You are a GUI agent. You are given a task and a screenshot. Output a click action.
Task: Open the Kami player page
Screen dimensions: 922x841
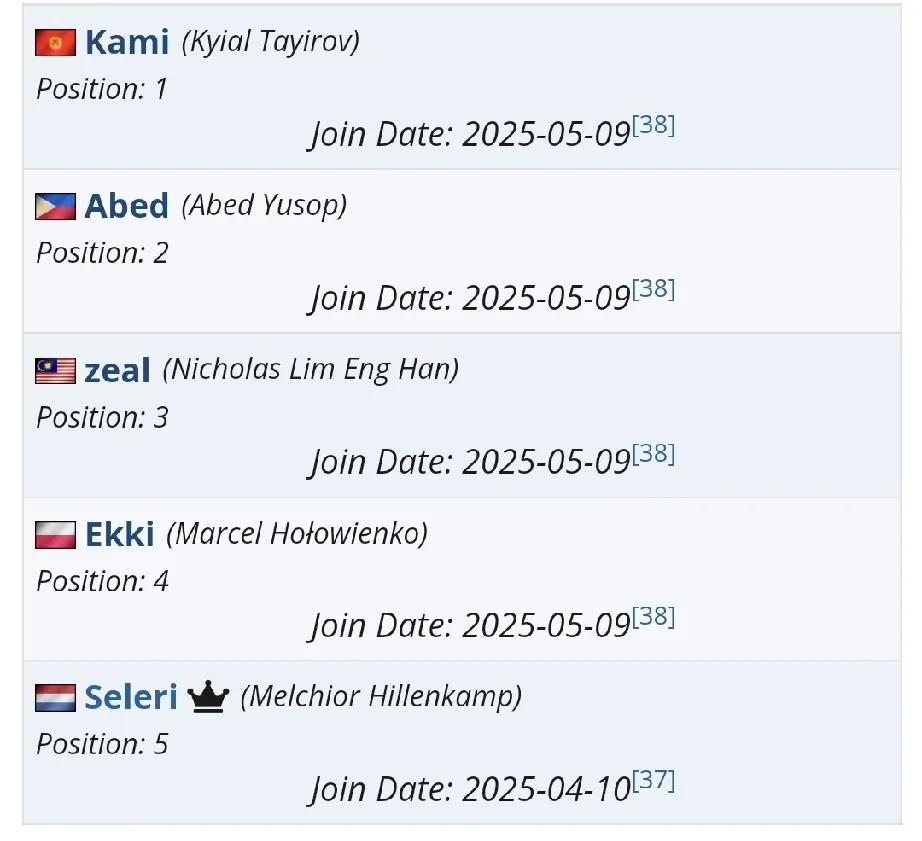coord(127,42)
